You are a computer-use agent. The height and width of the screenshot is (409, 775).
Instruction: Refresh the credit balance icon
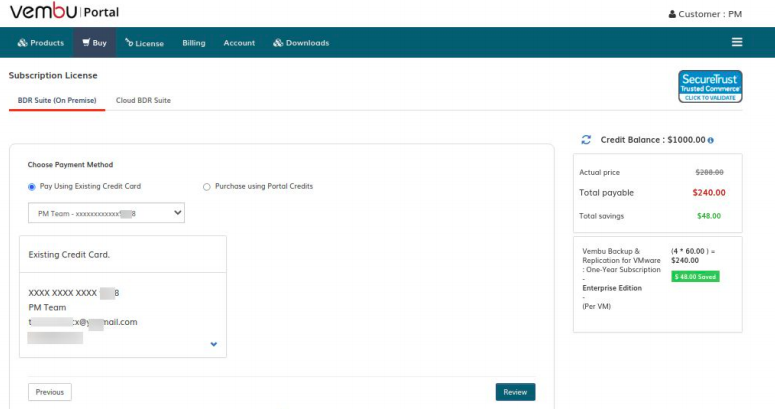[x=586, y=140]
